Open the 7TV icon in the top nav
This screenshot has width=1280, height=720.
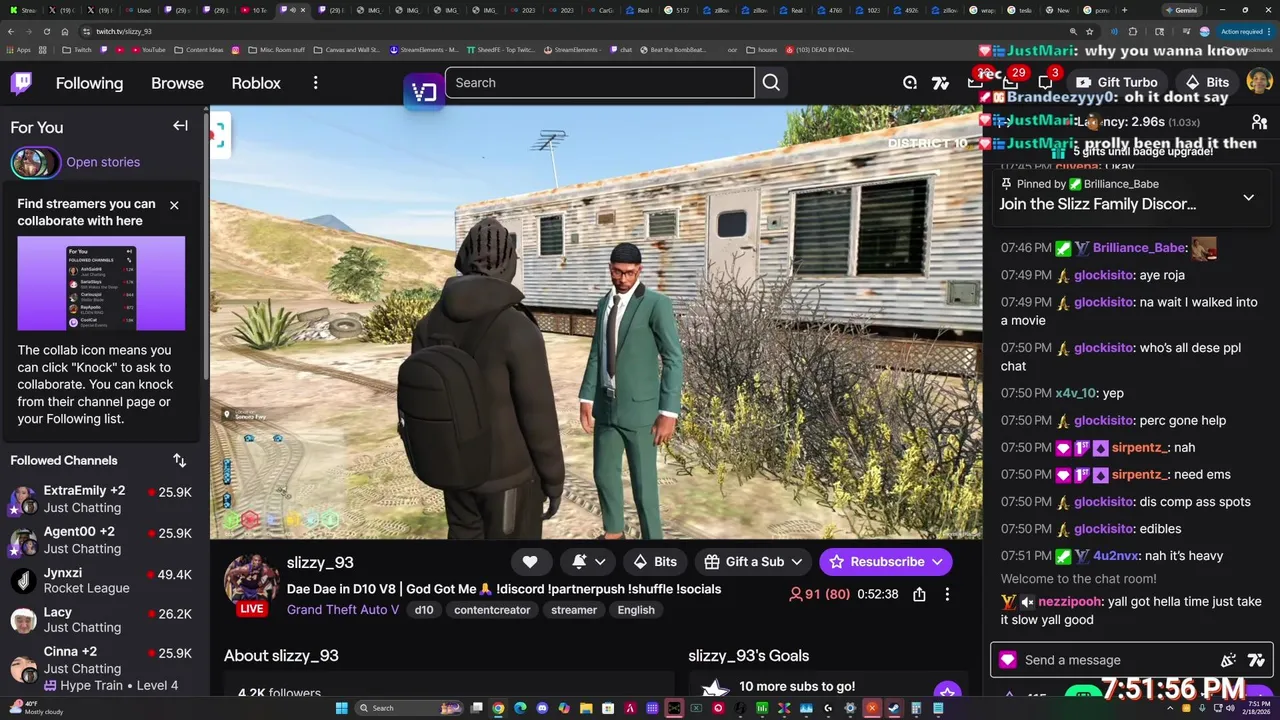940,83
